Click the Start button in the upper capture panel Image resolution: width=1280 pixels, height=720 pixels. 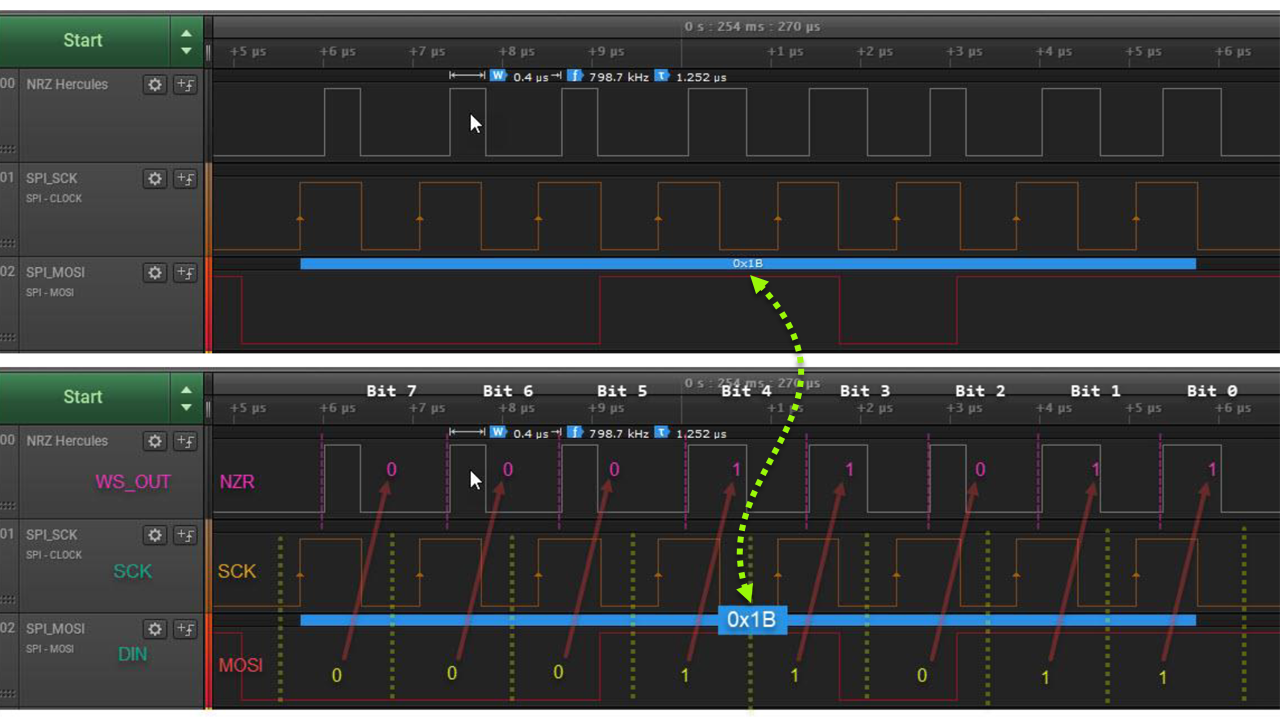pyautogui.click(x=84, y=40)
